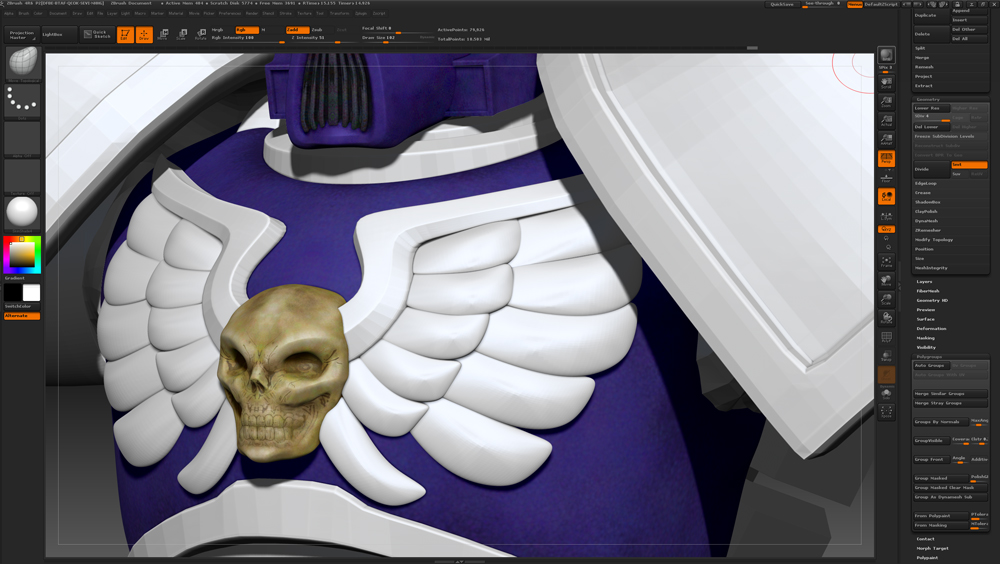Enable the Smt smoothing option
The image size is (1000, 564).
(x=969, y=164)
